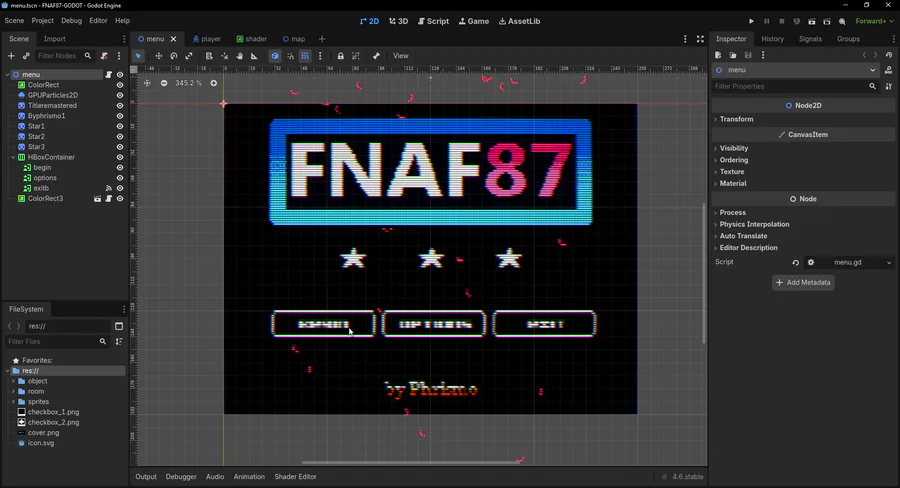Open the Forward+ renderer dropdown
Viewport: 900px width, 488px height.
874,21
